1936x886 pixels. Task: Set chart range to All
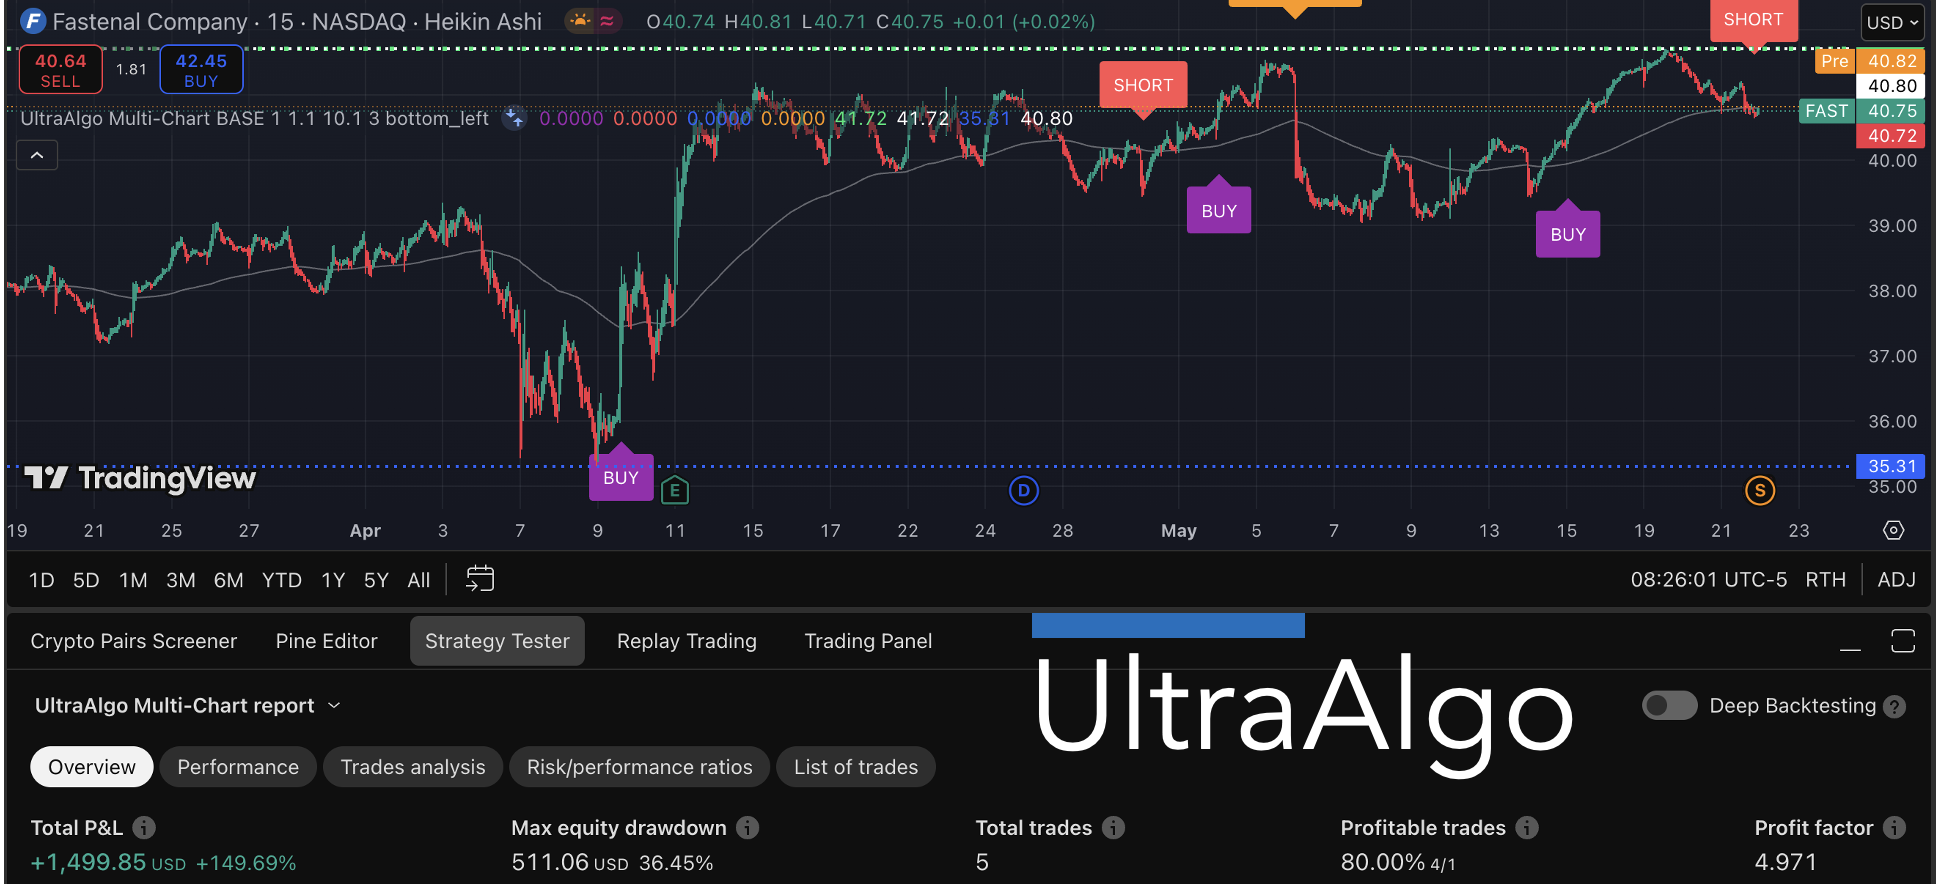click(x=419, y=580)
